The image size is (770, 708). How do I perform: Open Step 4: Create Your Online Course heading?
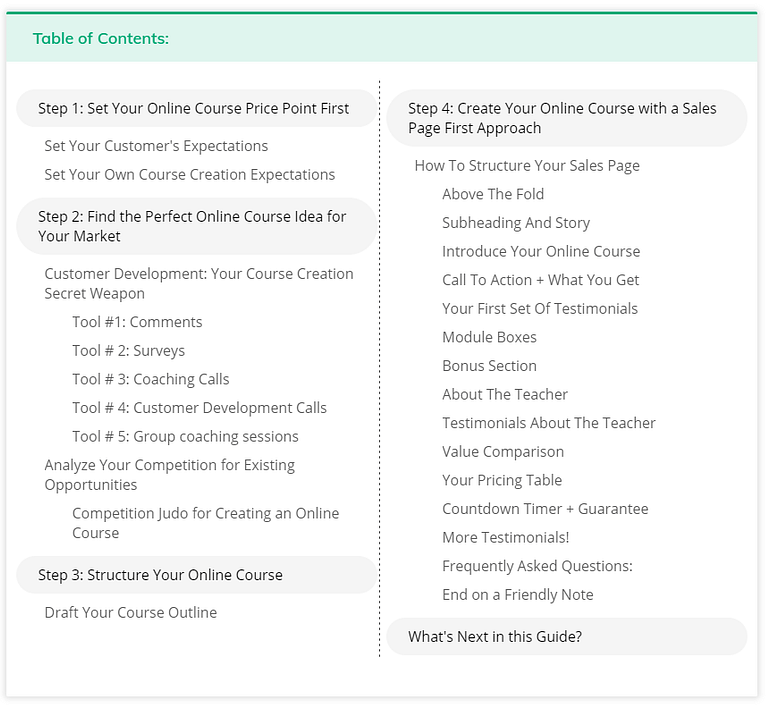(x=562, y=118)
